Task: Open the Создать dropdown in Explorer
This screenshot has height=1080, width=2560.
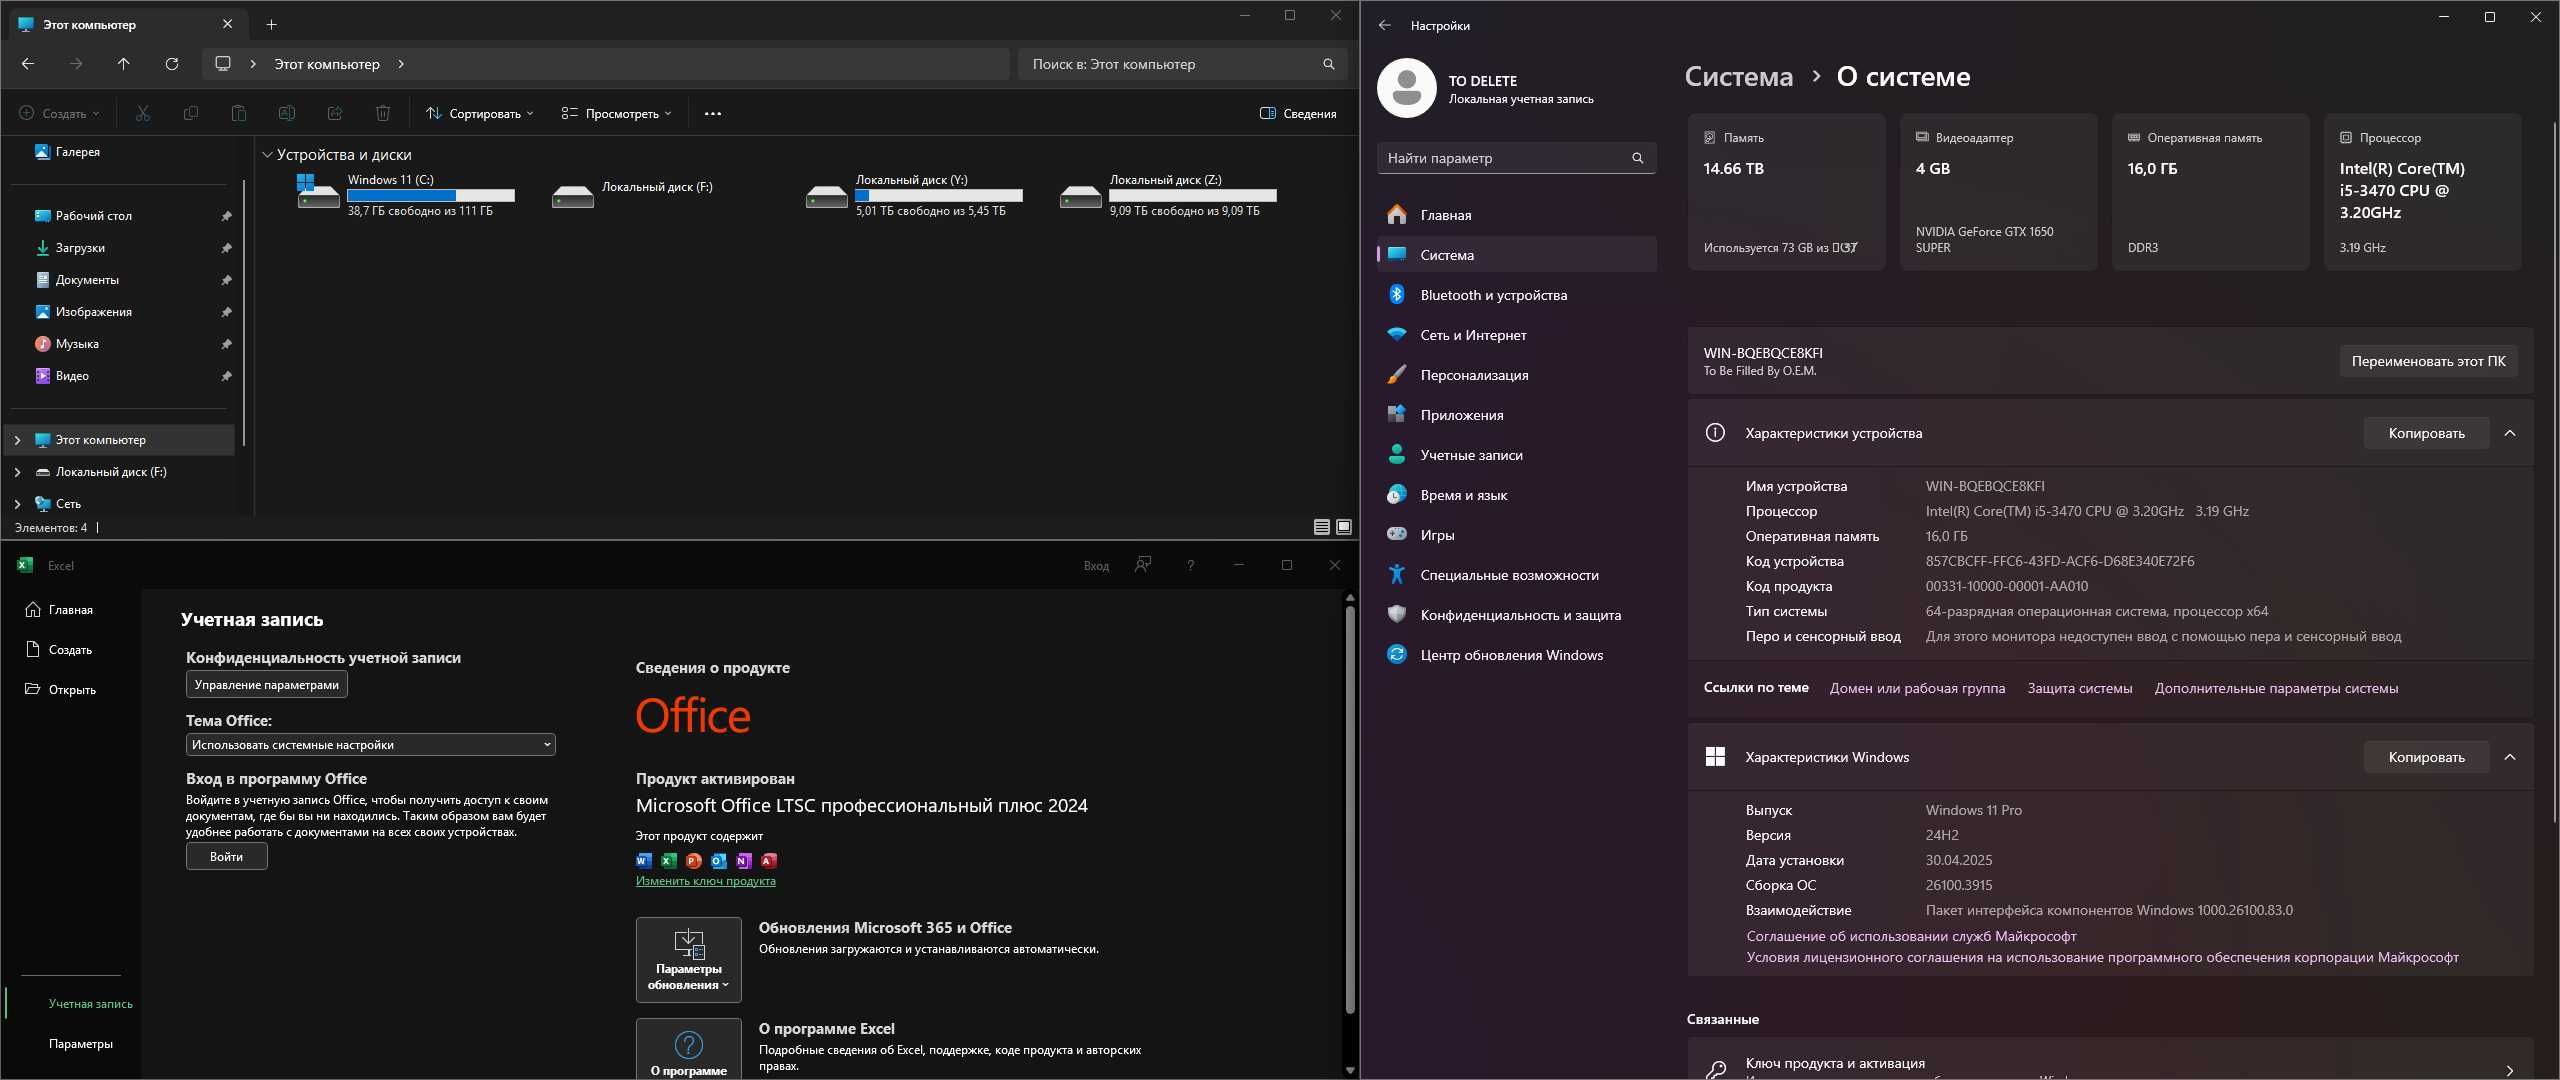Action: pyautogui.click(x=60, y=113)
